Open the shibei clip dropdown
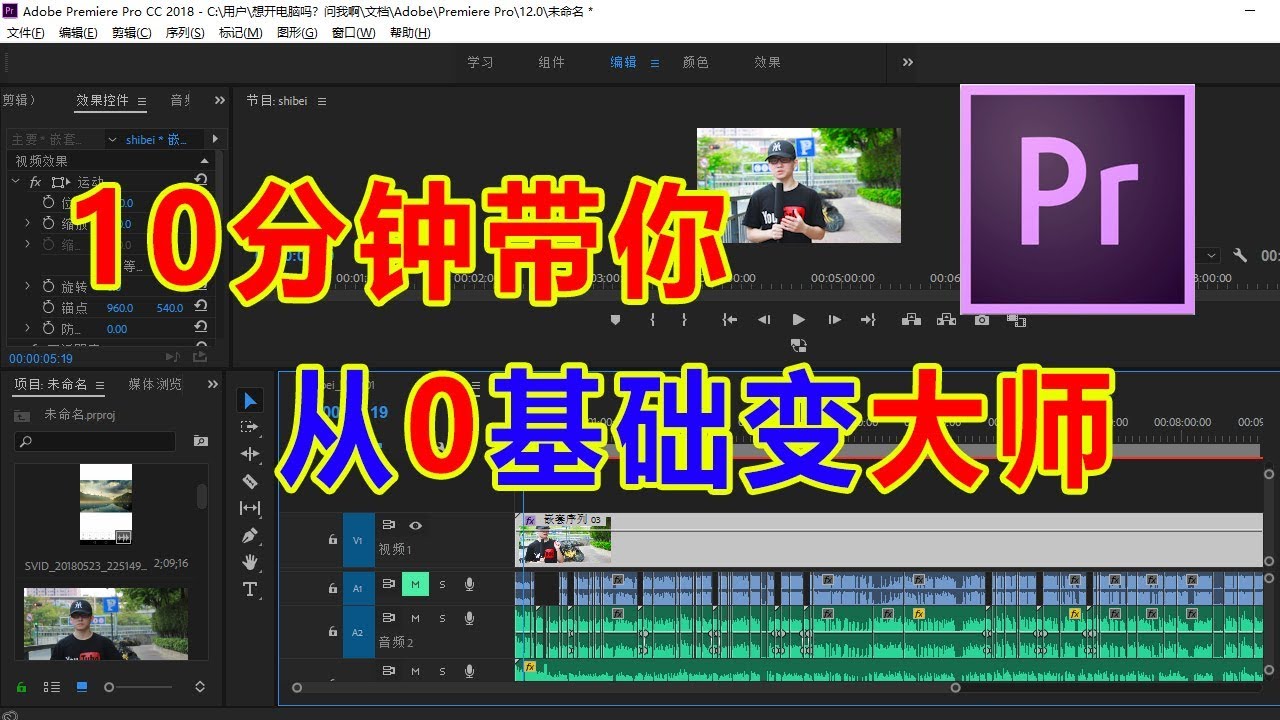The width and height of the screenshot is (1280, 720). [x=113, y=140]
